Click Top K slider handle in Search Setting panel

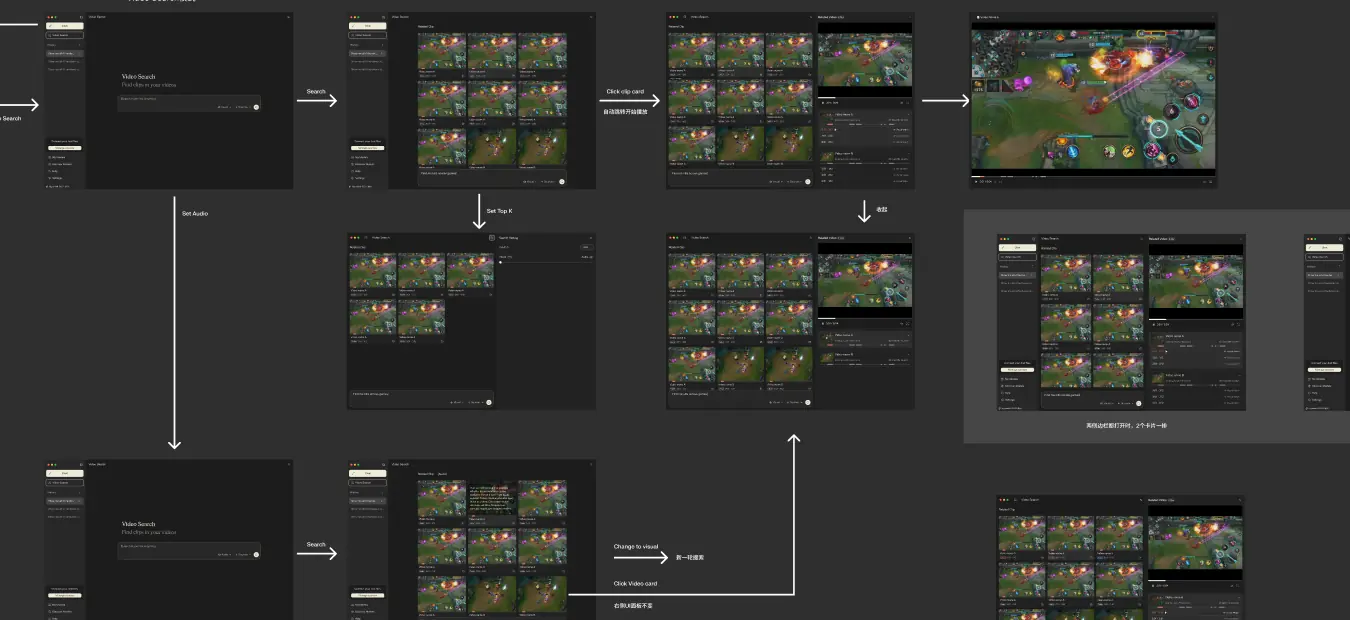500,262
